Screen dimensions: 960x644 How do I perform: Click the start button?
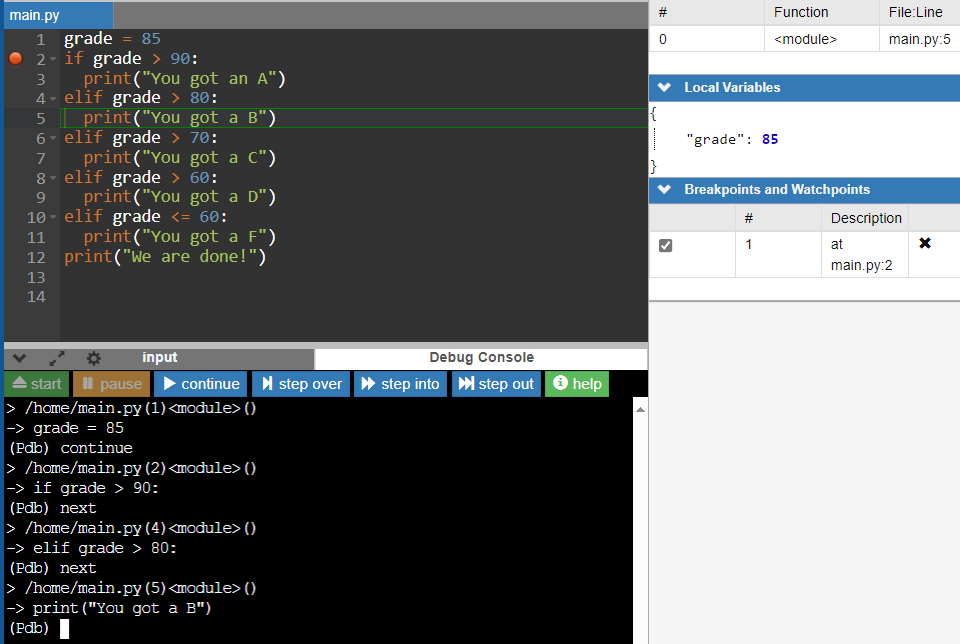(x=35, y=384)
